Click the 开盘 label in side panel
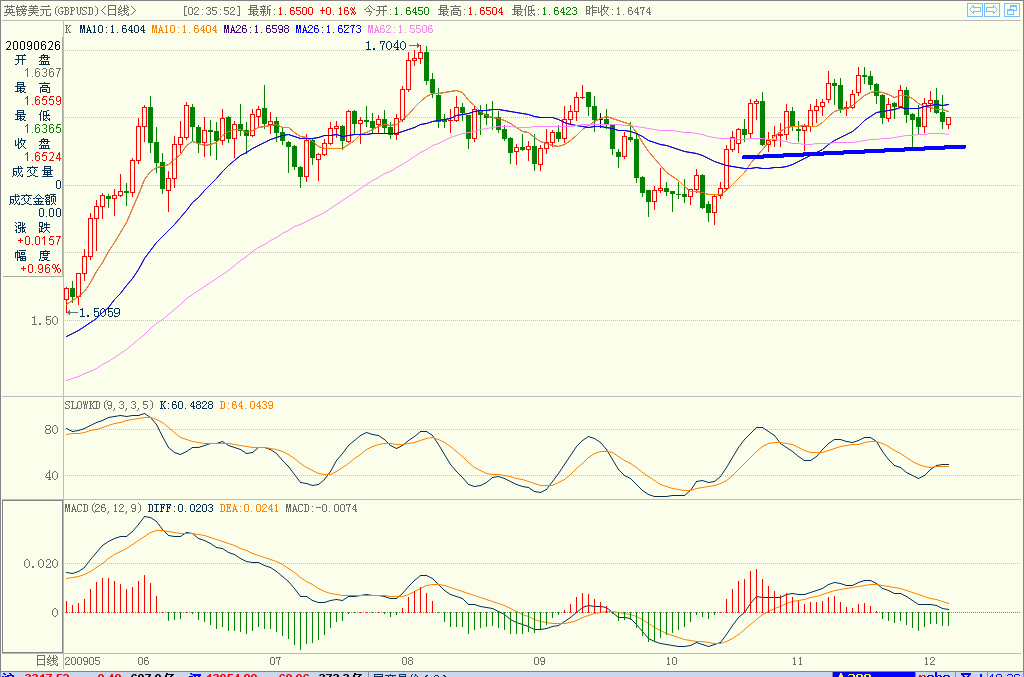 (x=33, y=60)
